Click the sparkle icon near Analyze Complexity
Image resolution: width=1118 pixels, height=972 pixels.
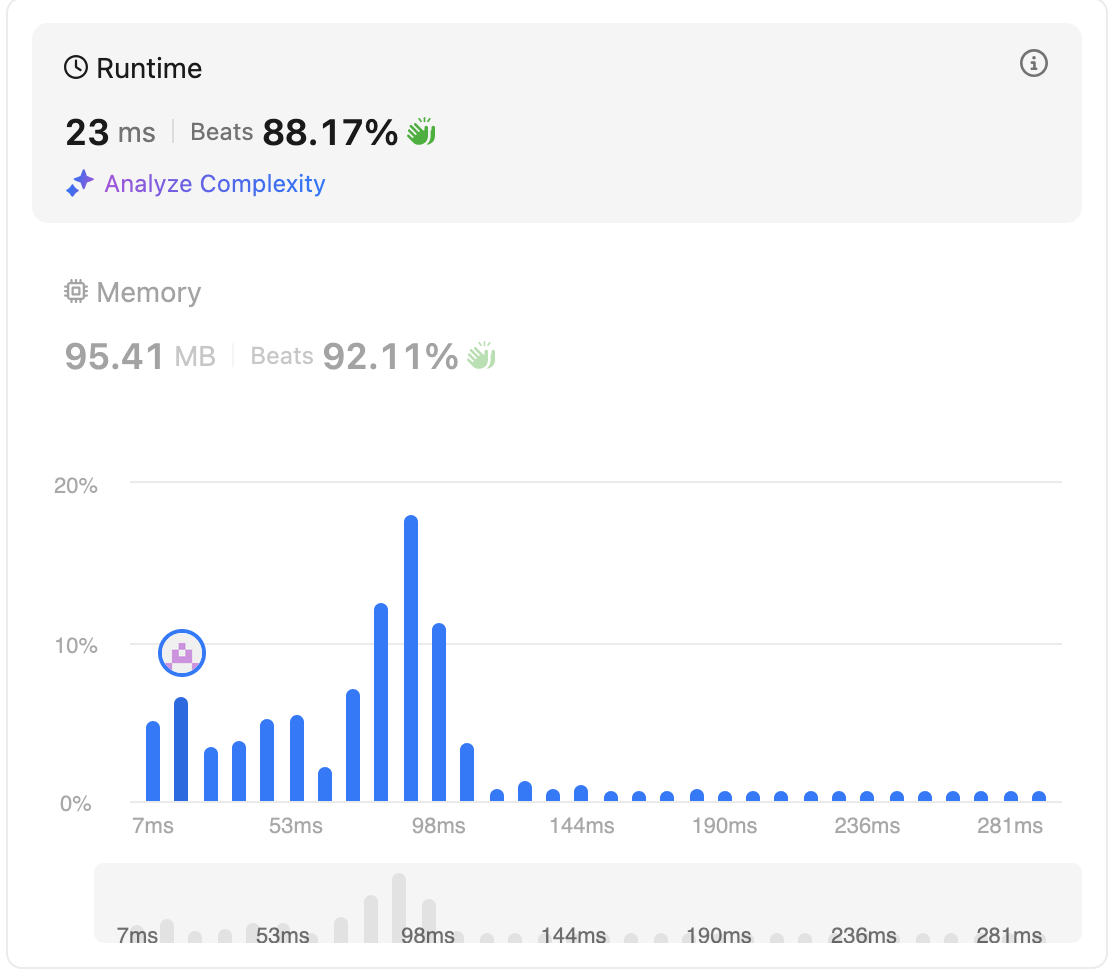pos(80,183)
